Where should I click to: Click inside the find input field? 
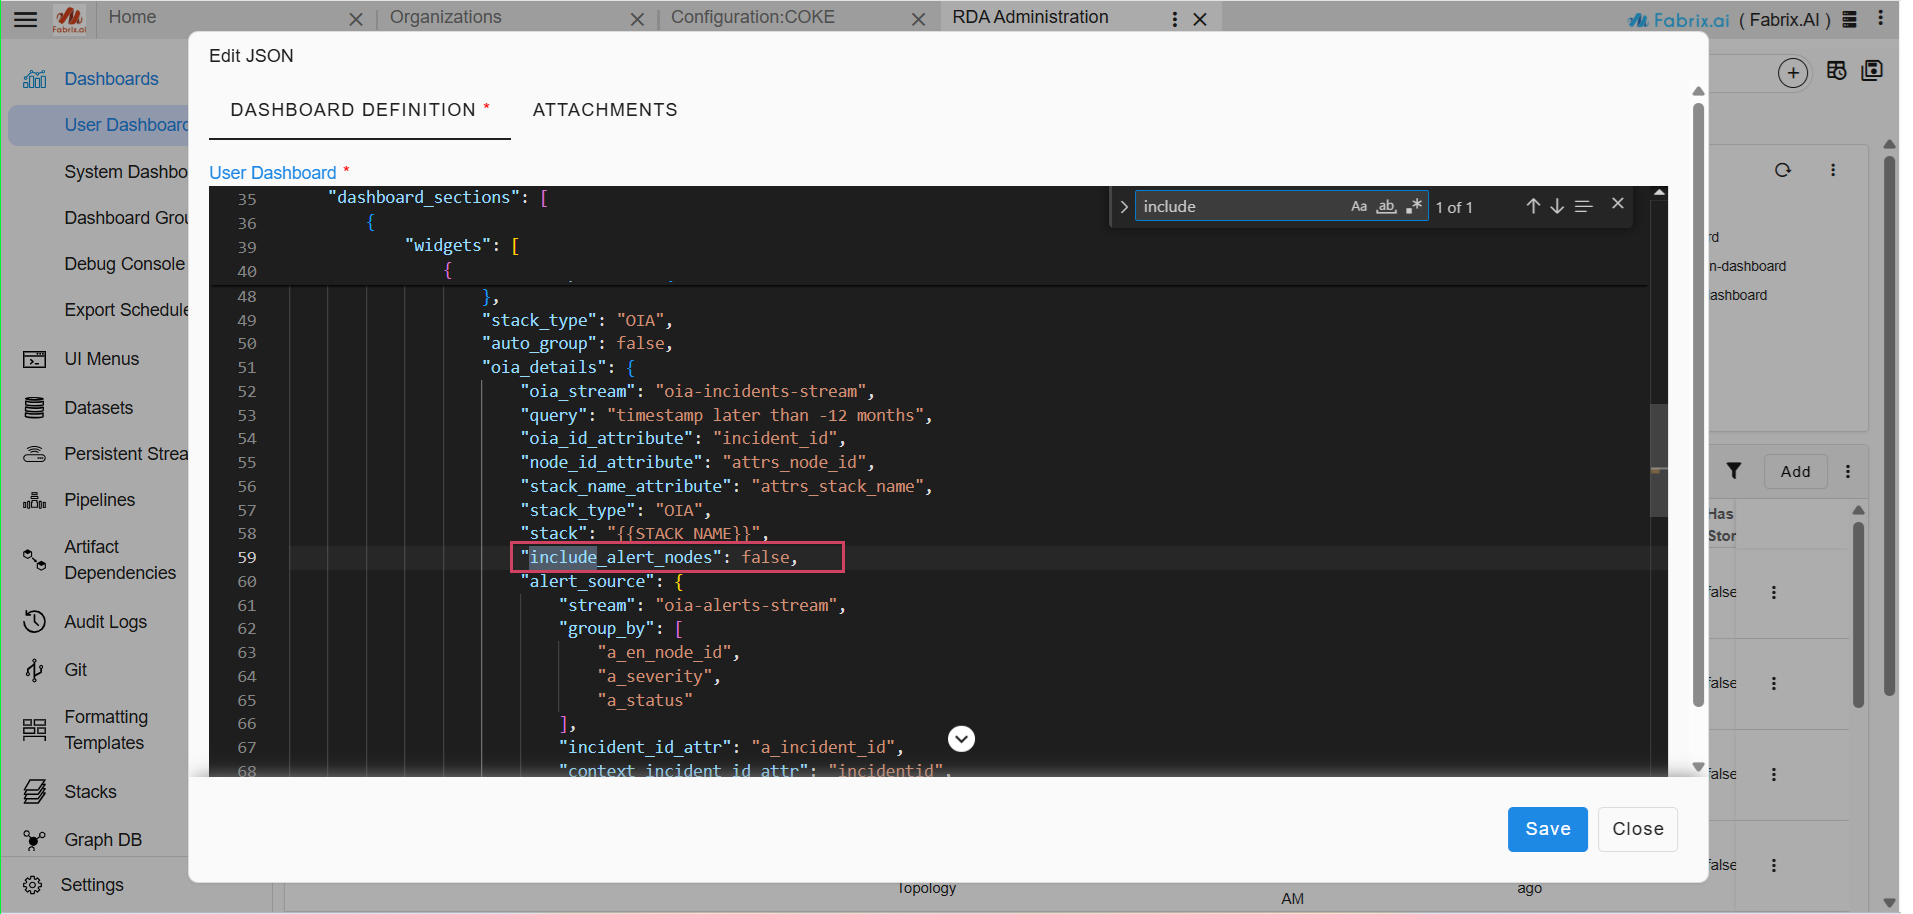click(1240, 206)
